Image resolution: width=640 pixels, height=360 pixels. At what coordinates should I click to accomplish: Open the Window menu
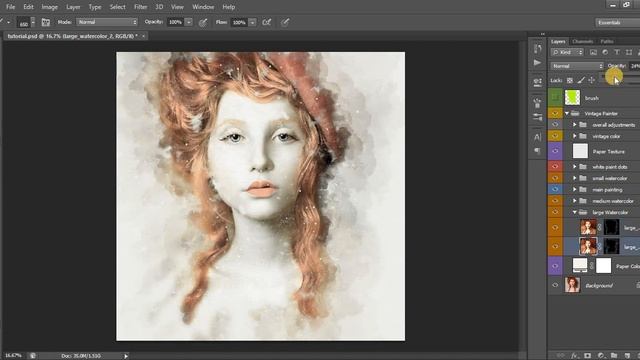203,7
